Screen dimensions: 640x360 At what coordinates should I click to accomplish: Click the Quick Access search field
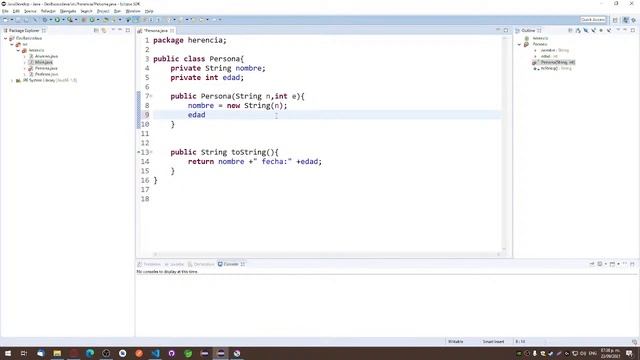point(593,20)
